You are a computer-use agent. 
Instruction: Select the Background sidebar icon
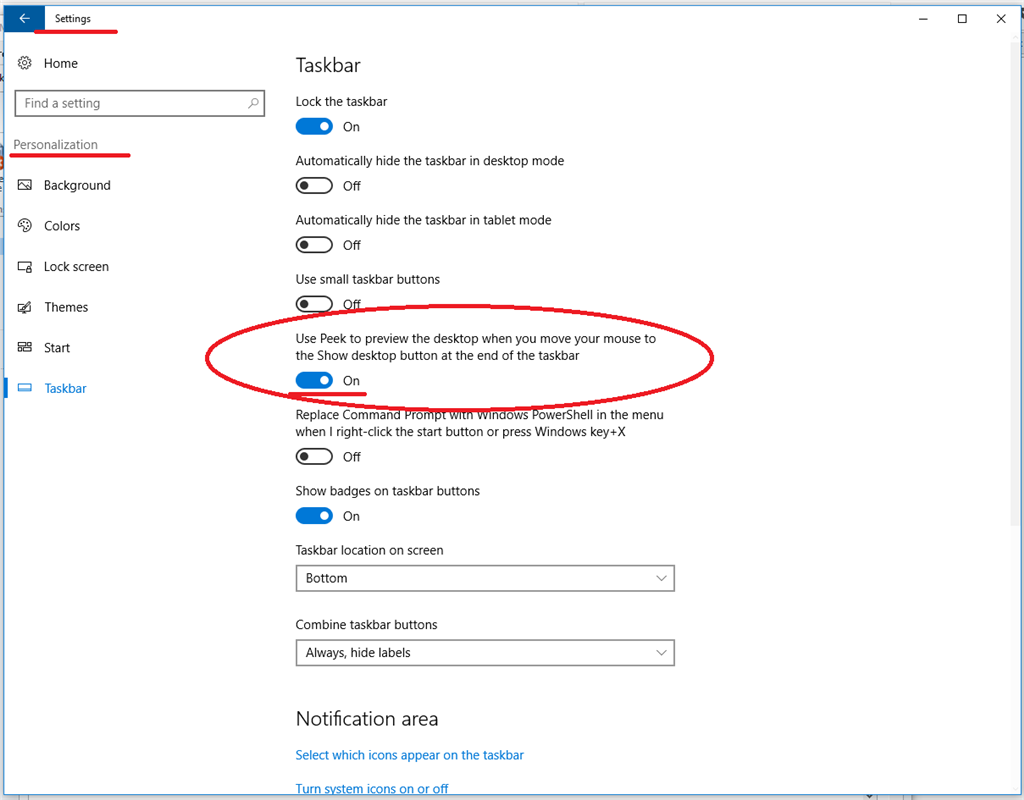click(x=25, y=185)
